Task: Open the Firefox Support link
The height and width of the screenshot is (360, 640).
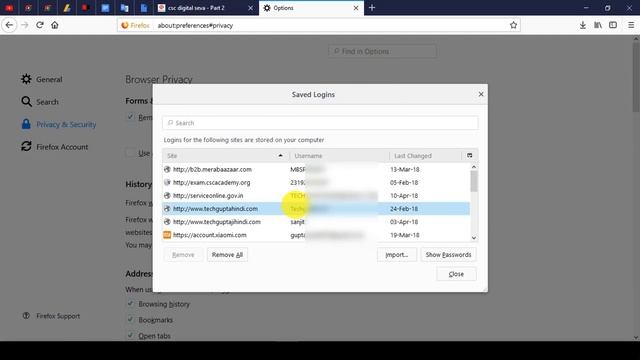Action: click(x=51, y=316)
